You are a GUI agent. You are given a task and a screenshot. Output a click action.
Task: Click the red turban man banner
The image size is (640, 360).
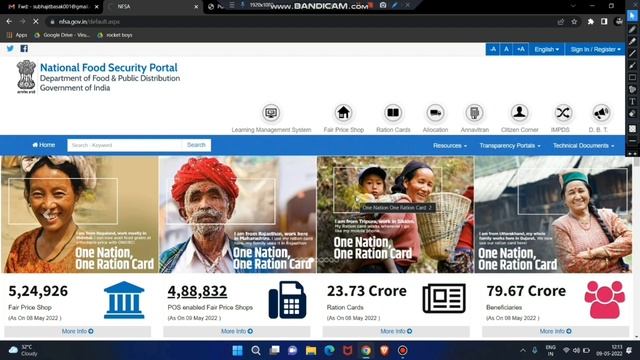coord(238,215)
